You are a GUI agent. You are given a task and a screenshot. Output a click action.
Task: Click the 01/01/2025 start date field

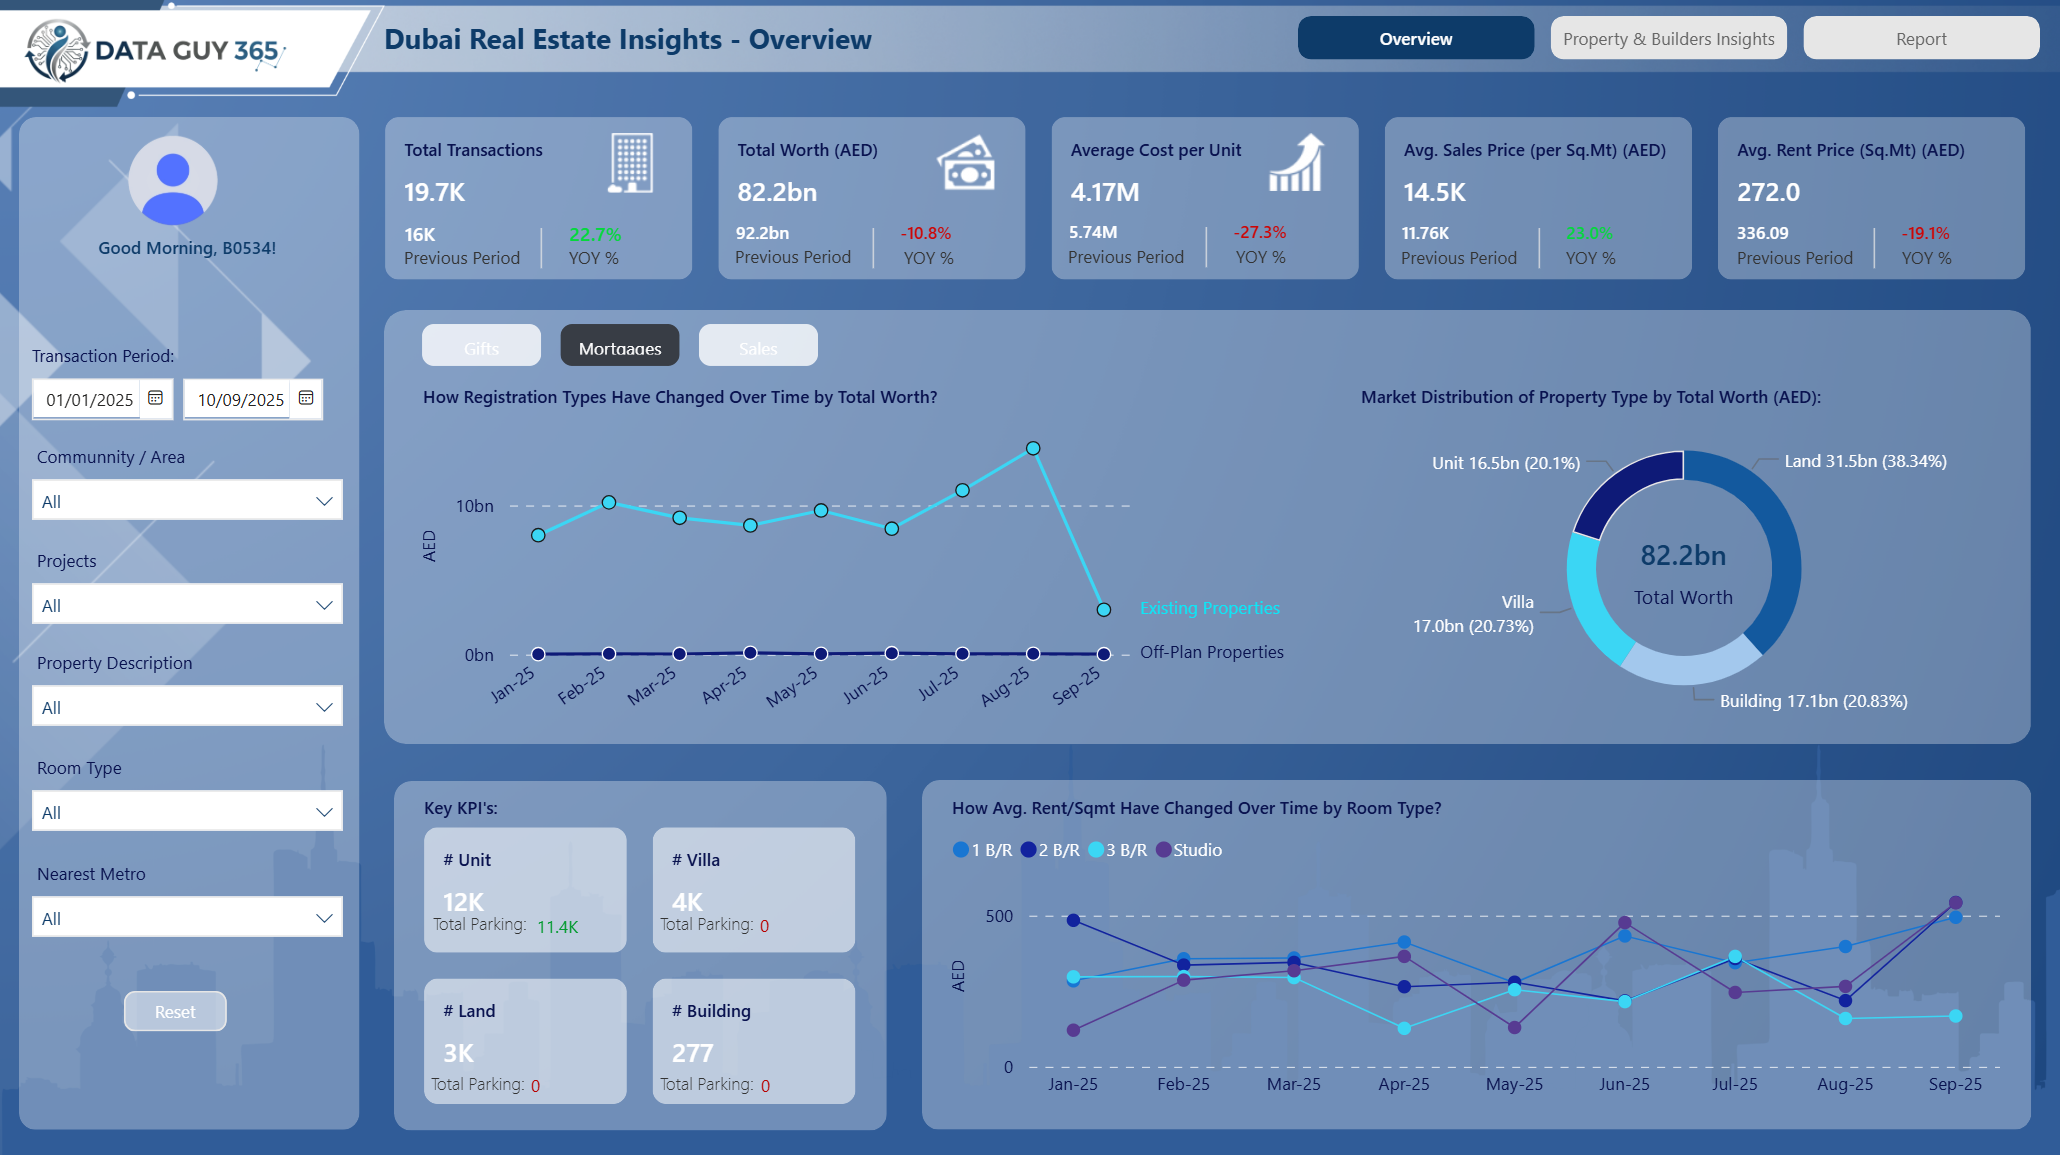[x=89, y=399]
